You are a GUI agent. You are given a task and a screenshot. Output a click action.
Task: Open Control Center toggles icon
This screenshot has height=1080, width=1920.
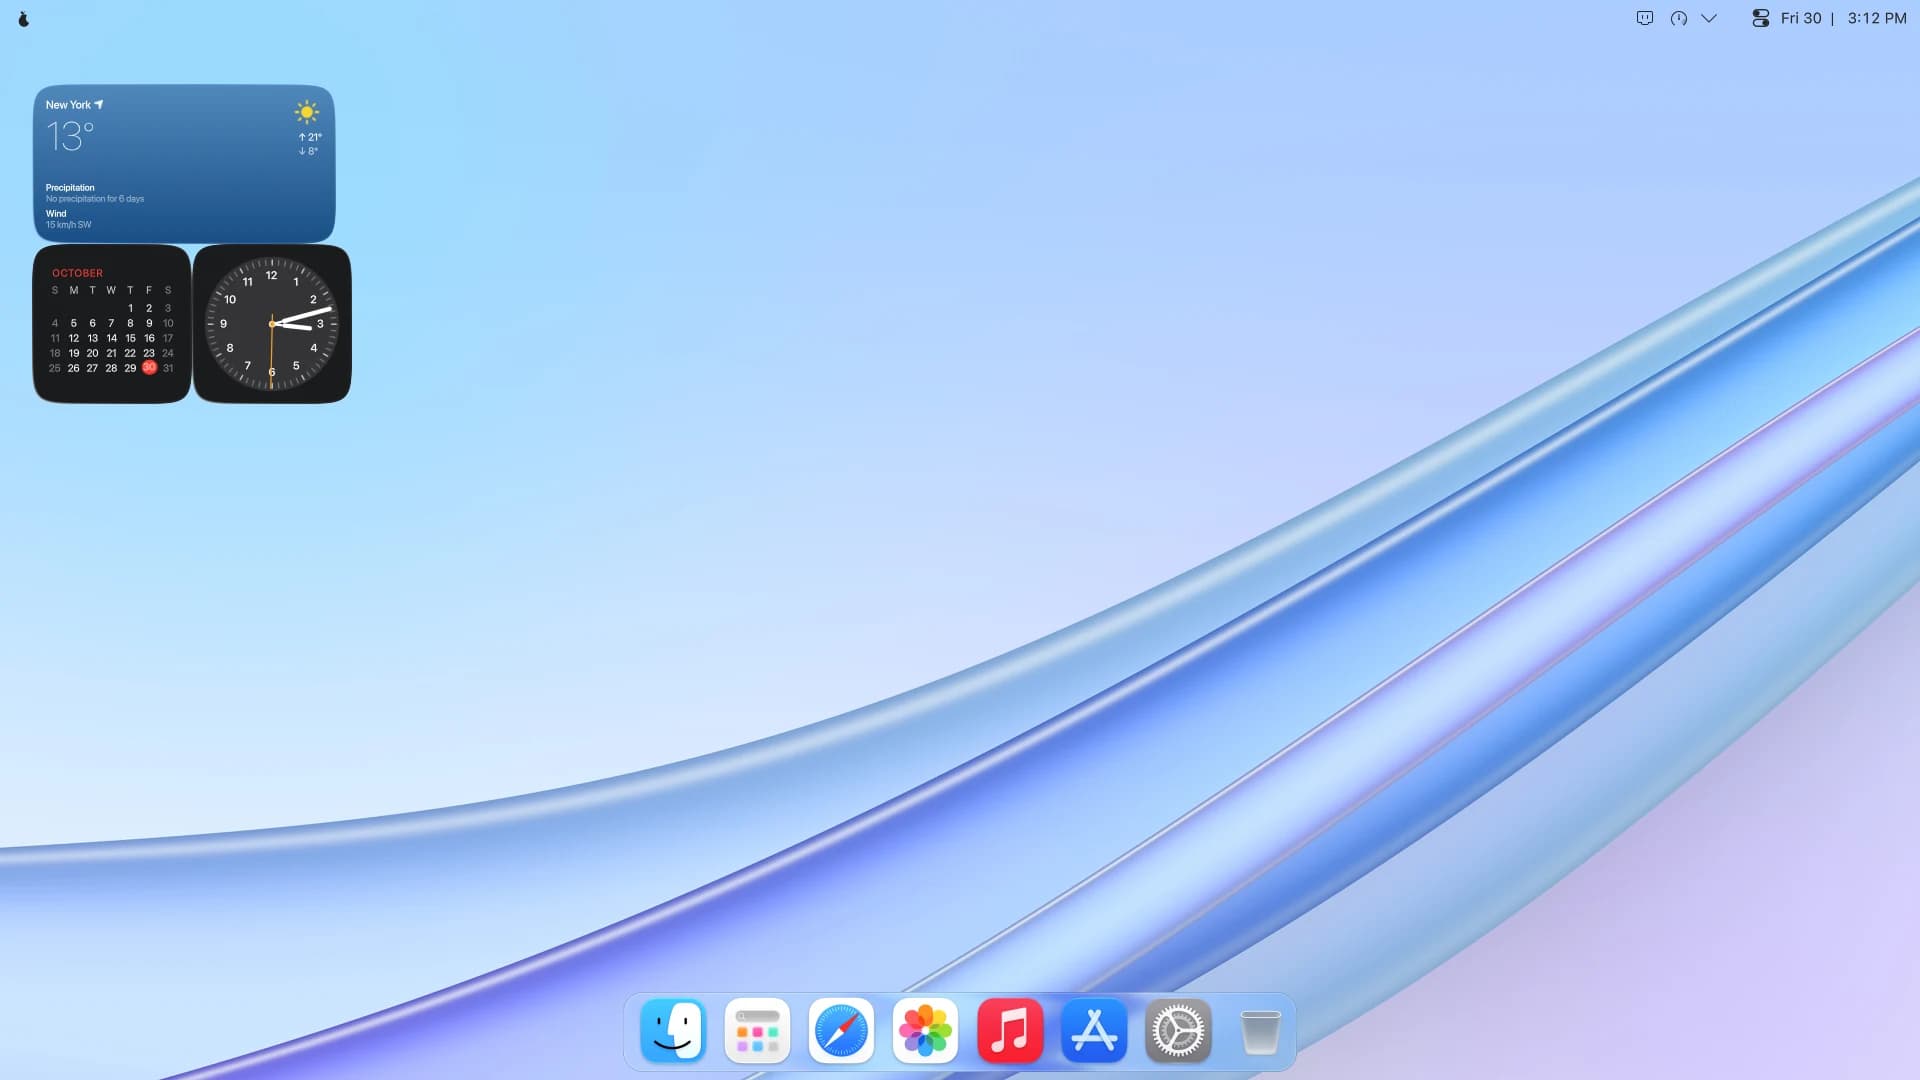1761,18
